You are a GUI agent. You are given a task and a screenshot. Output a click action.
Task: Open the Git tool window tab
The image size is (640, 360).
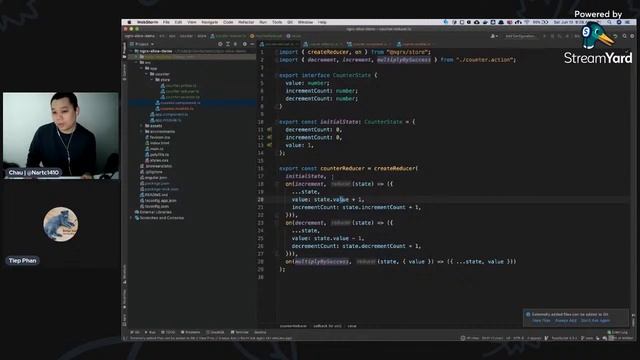[x=135, y=332]
